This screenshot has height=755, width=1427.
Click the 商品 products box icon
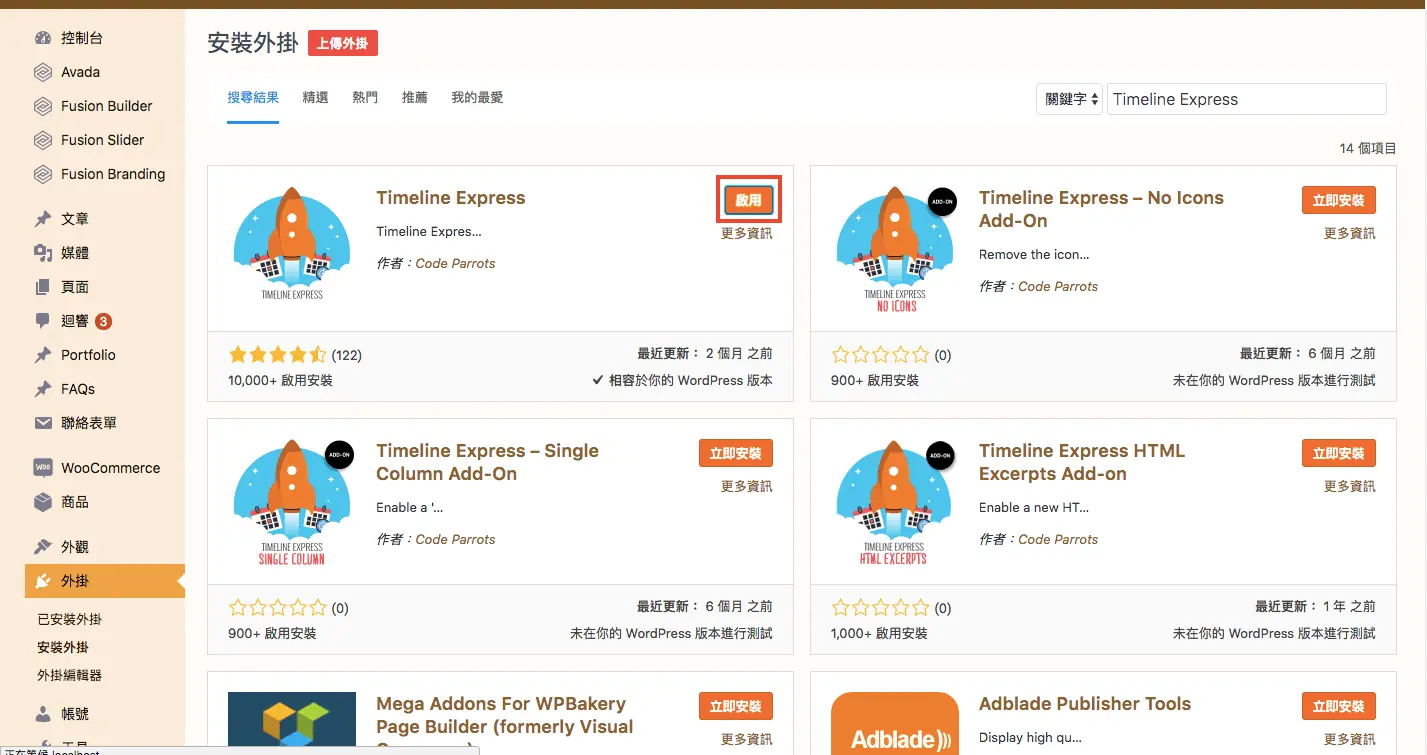pos(43,502)
